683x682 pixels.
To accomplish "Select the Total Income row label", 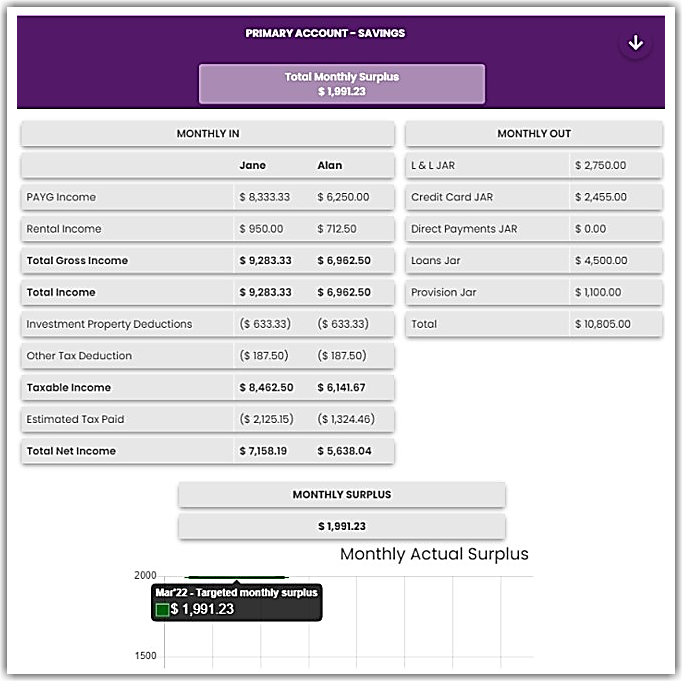I will click(x=61, y=292).
